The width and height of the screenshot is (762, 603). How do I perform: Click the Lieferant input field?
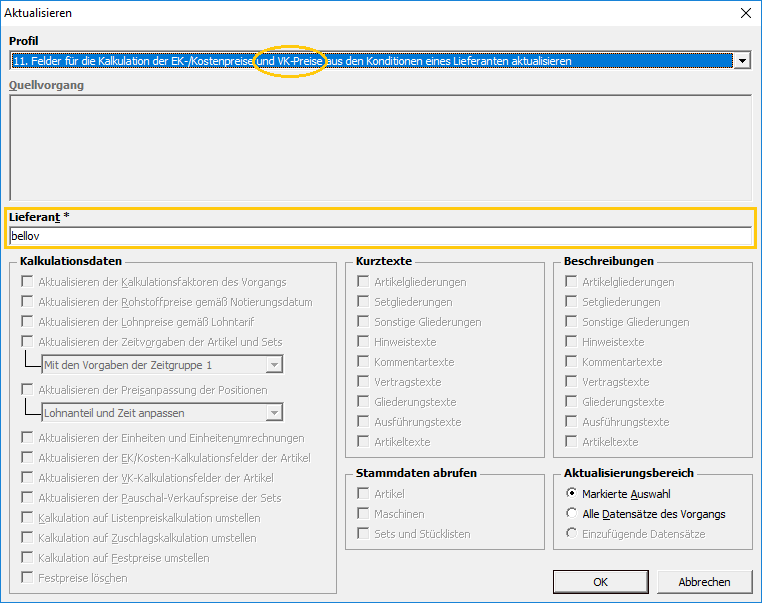[x=380, y=236]
